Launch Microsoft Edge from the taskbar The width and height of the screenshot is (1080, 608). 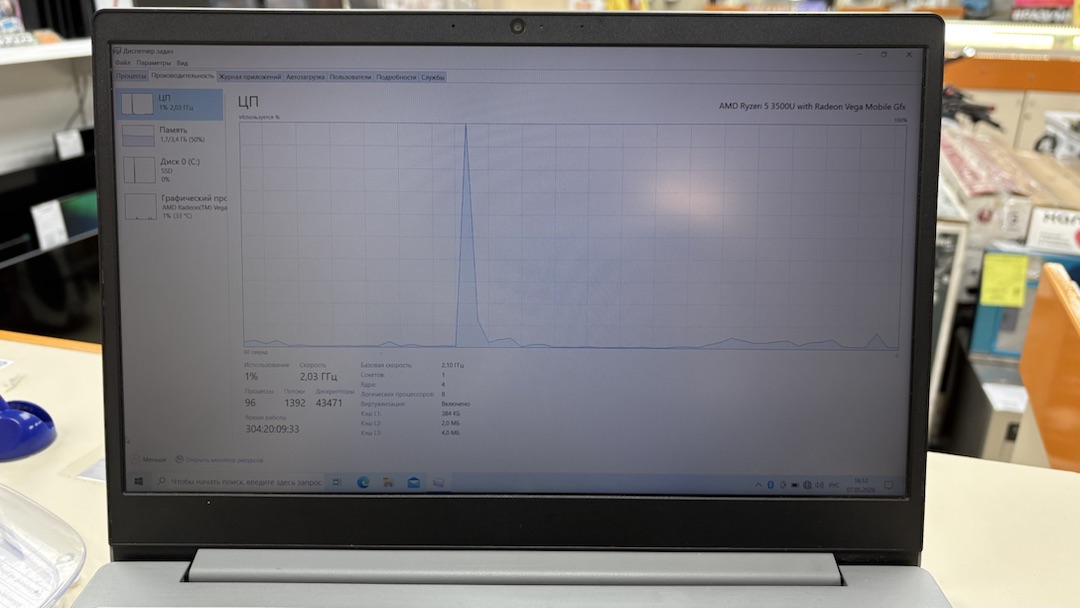coord(363,483)
